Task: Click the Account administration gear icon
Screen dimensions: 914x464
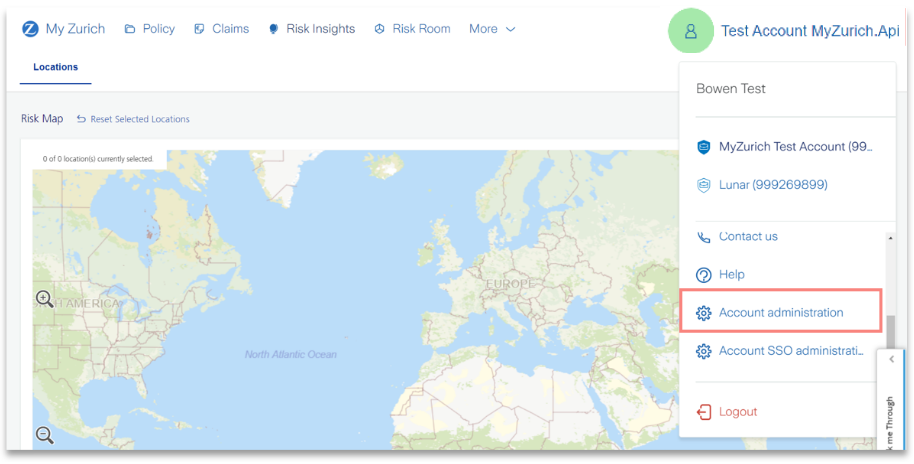Action: [704, 313]
